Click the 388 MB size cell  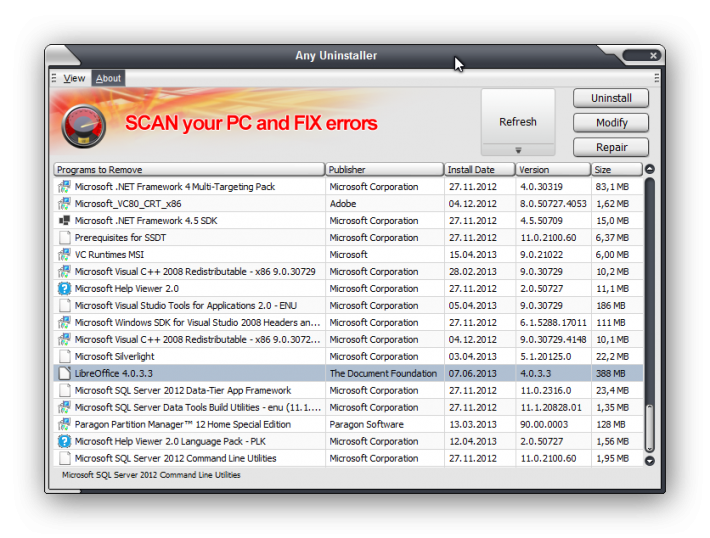pos(610,374)
